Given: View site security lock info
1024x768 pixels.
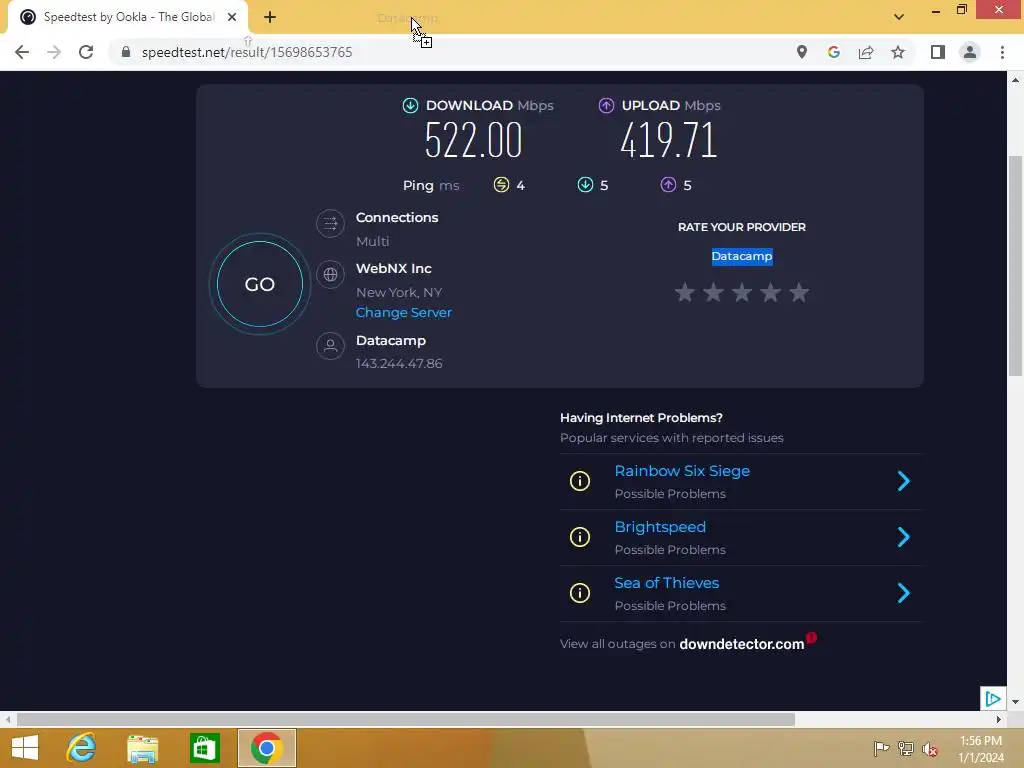Looking at the screenshot, I should point(126,52).
